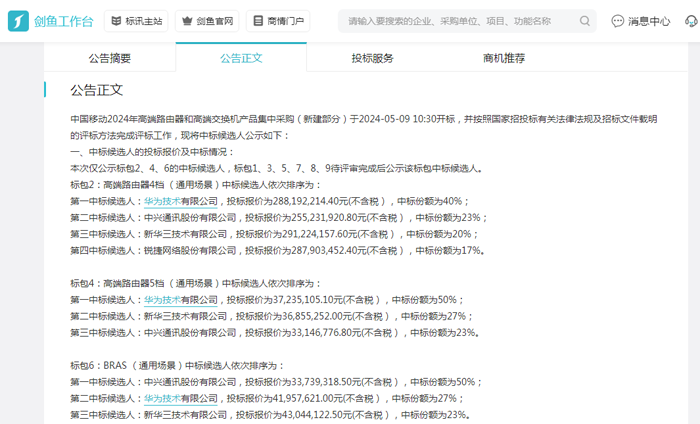Click the 标包4 高端路由器5档 heading line
The height and width of the screenshot is (424, 700).
pos(181,283)
